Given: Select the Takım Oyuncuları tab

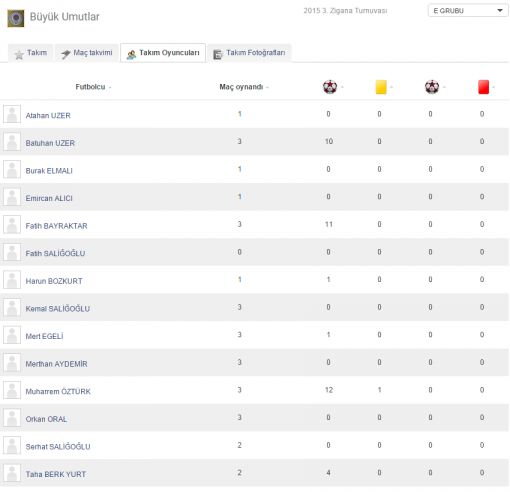Looking at the screenshot, I should [163, 53].
